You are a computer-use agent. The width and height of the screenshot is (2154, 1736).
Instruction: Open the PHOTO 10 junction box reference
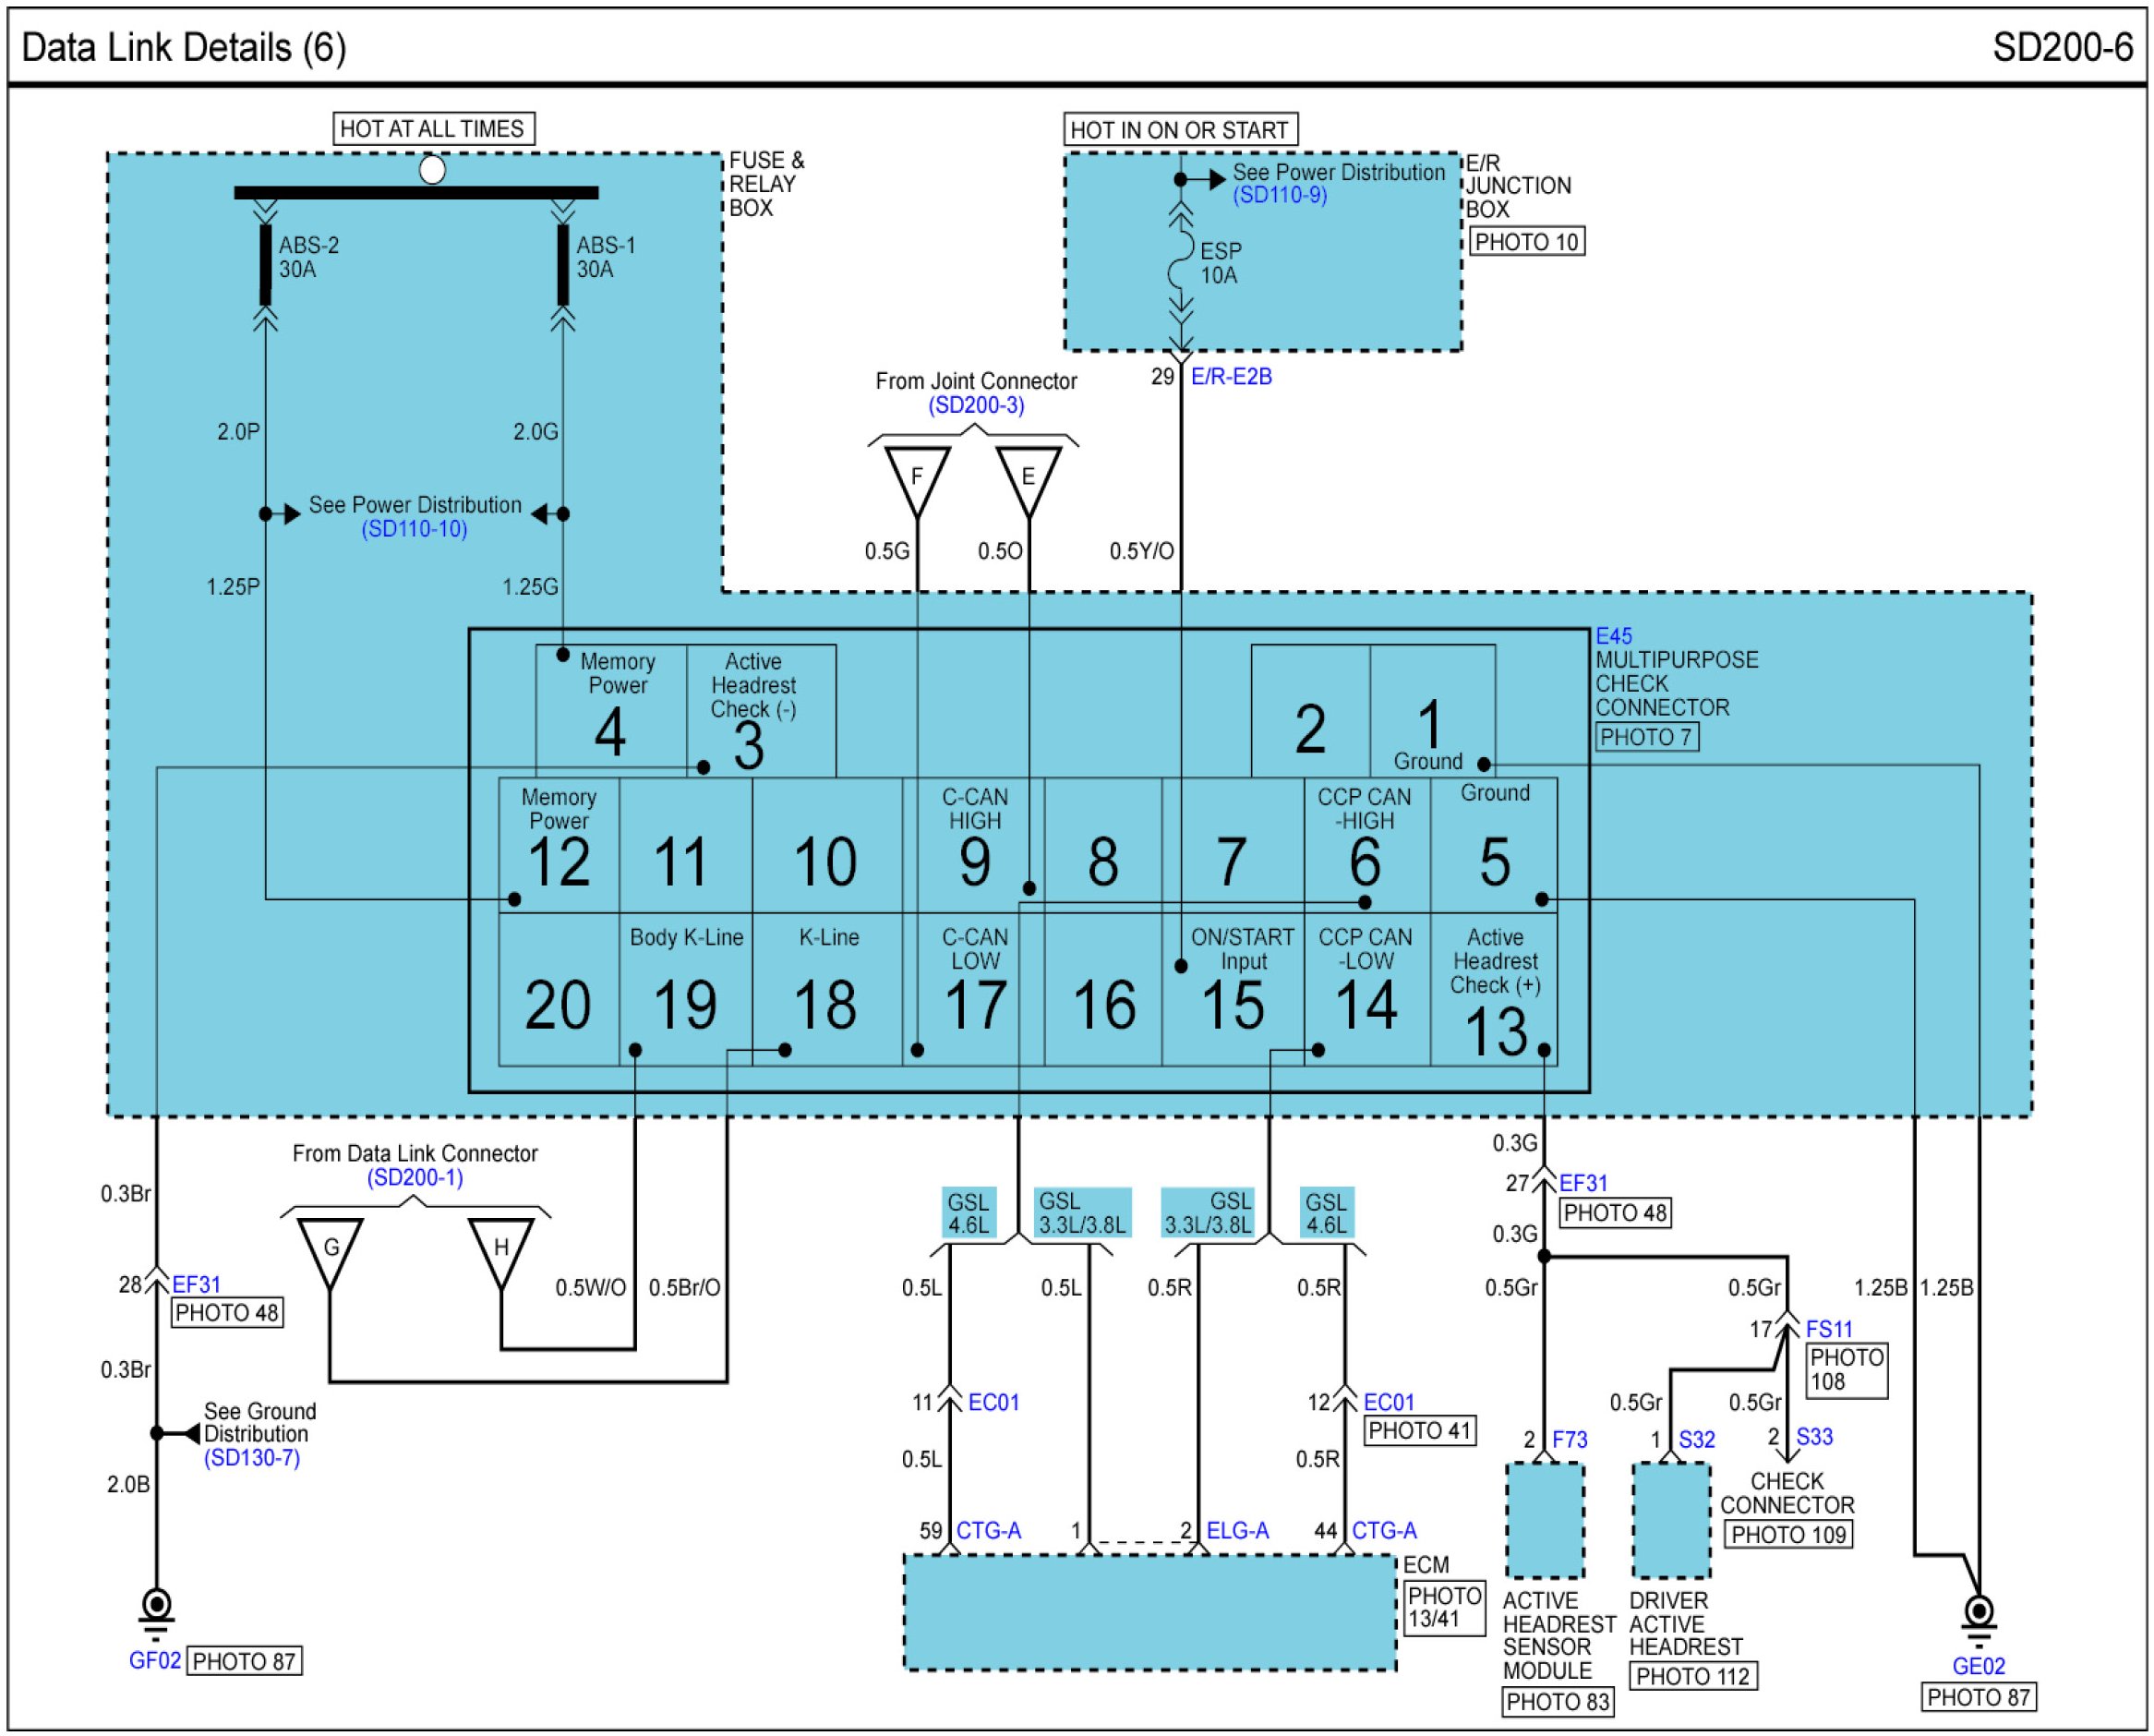click(1526, 242)
